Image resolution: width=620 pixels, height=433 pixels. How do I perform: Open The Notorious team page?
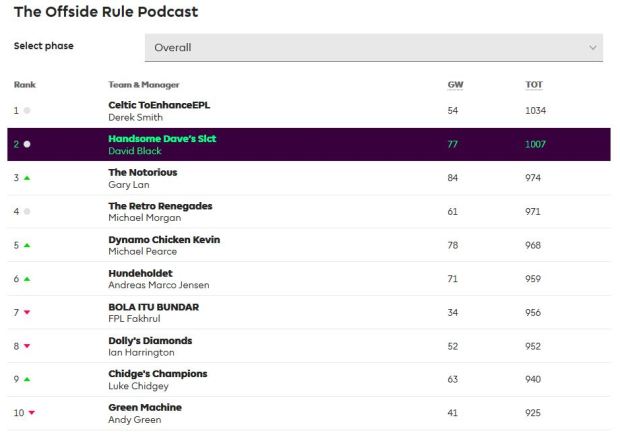[143, 172]
